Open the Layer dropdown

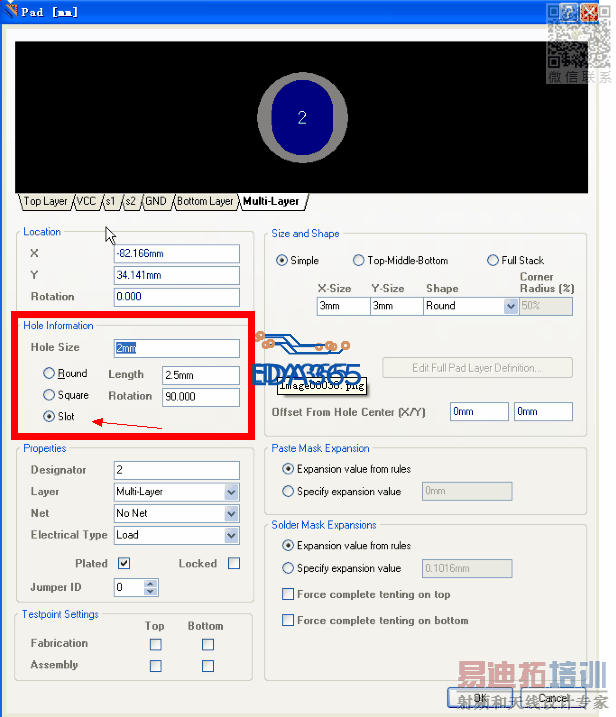click(x=231, y=492)
